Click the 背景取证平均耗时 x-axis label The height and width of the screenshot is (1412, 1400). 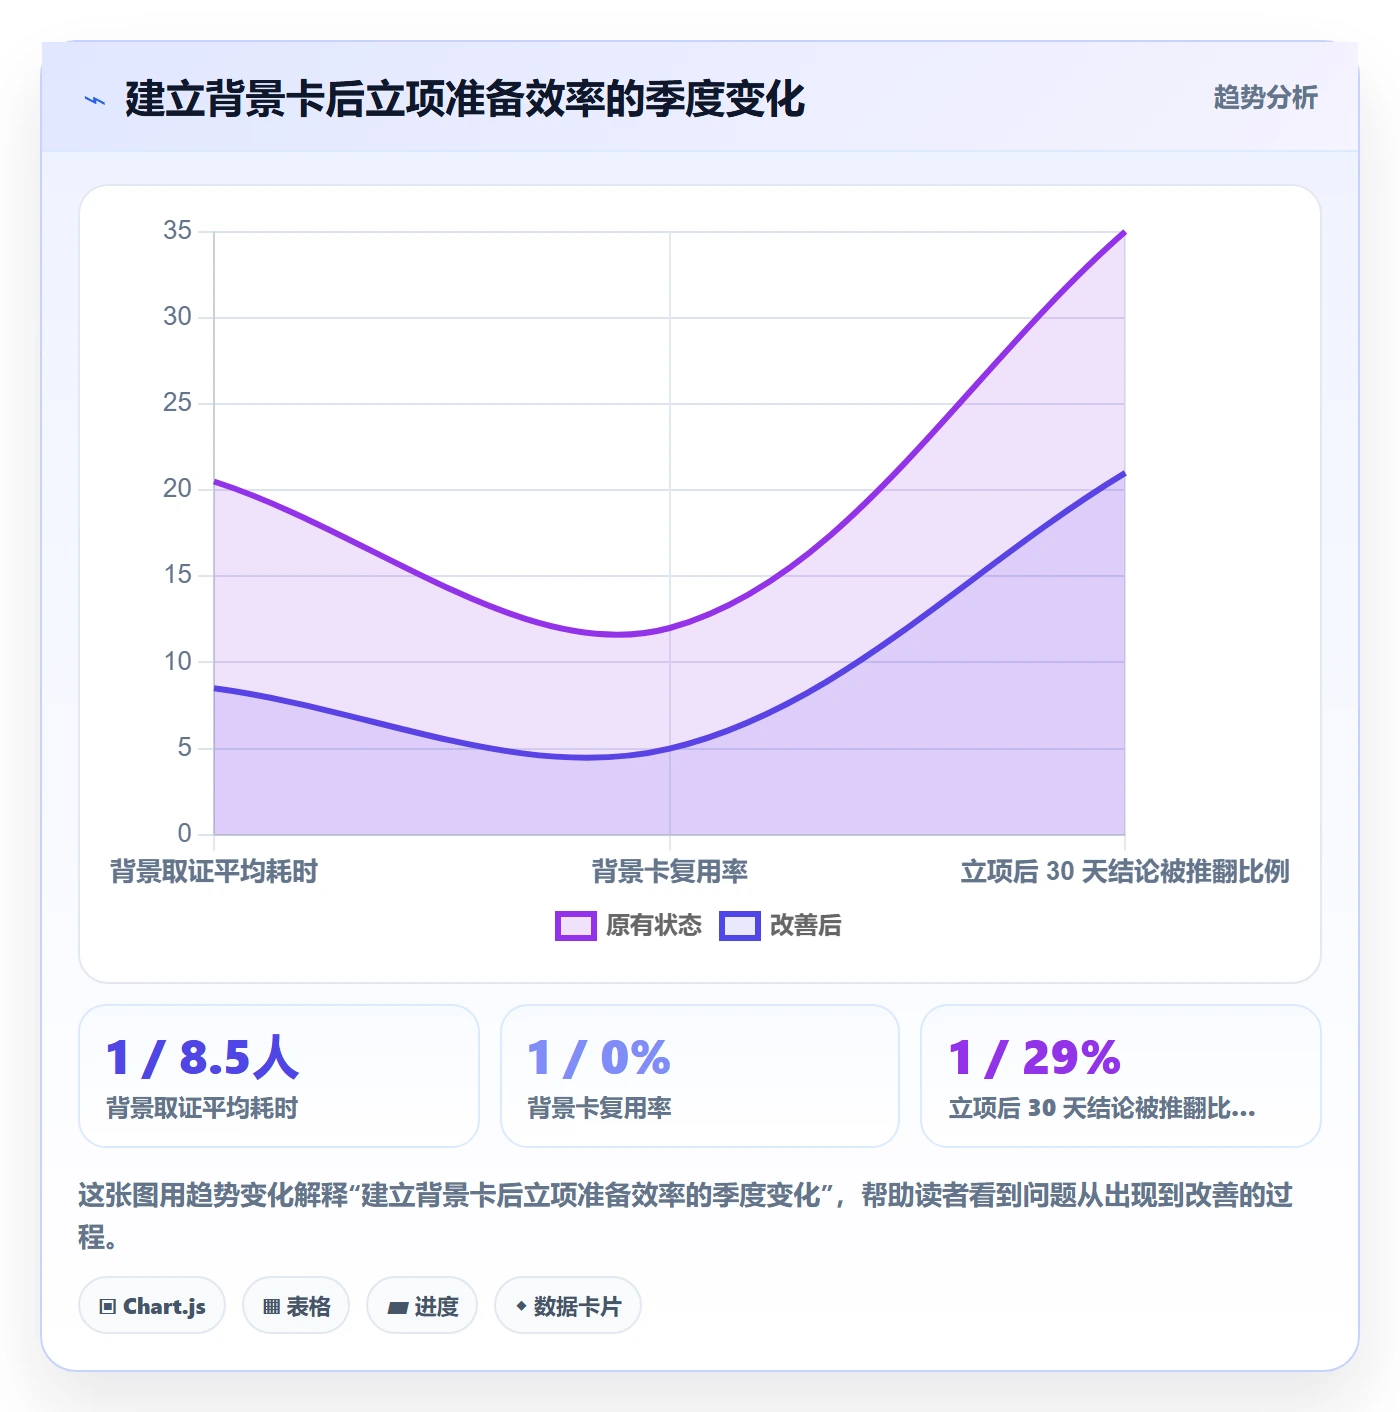(214, 872)
